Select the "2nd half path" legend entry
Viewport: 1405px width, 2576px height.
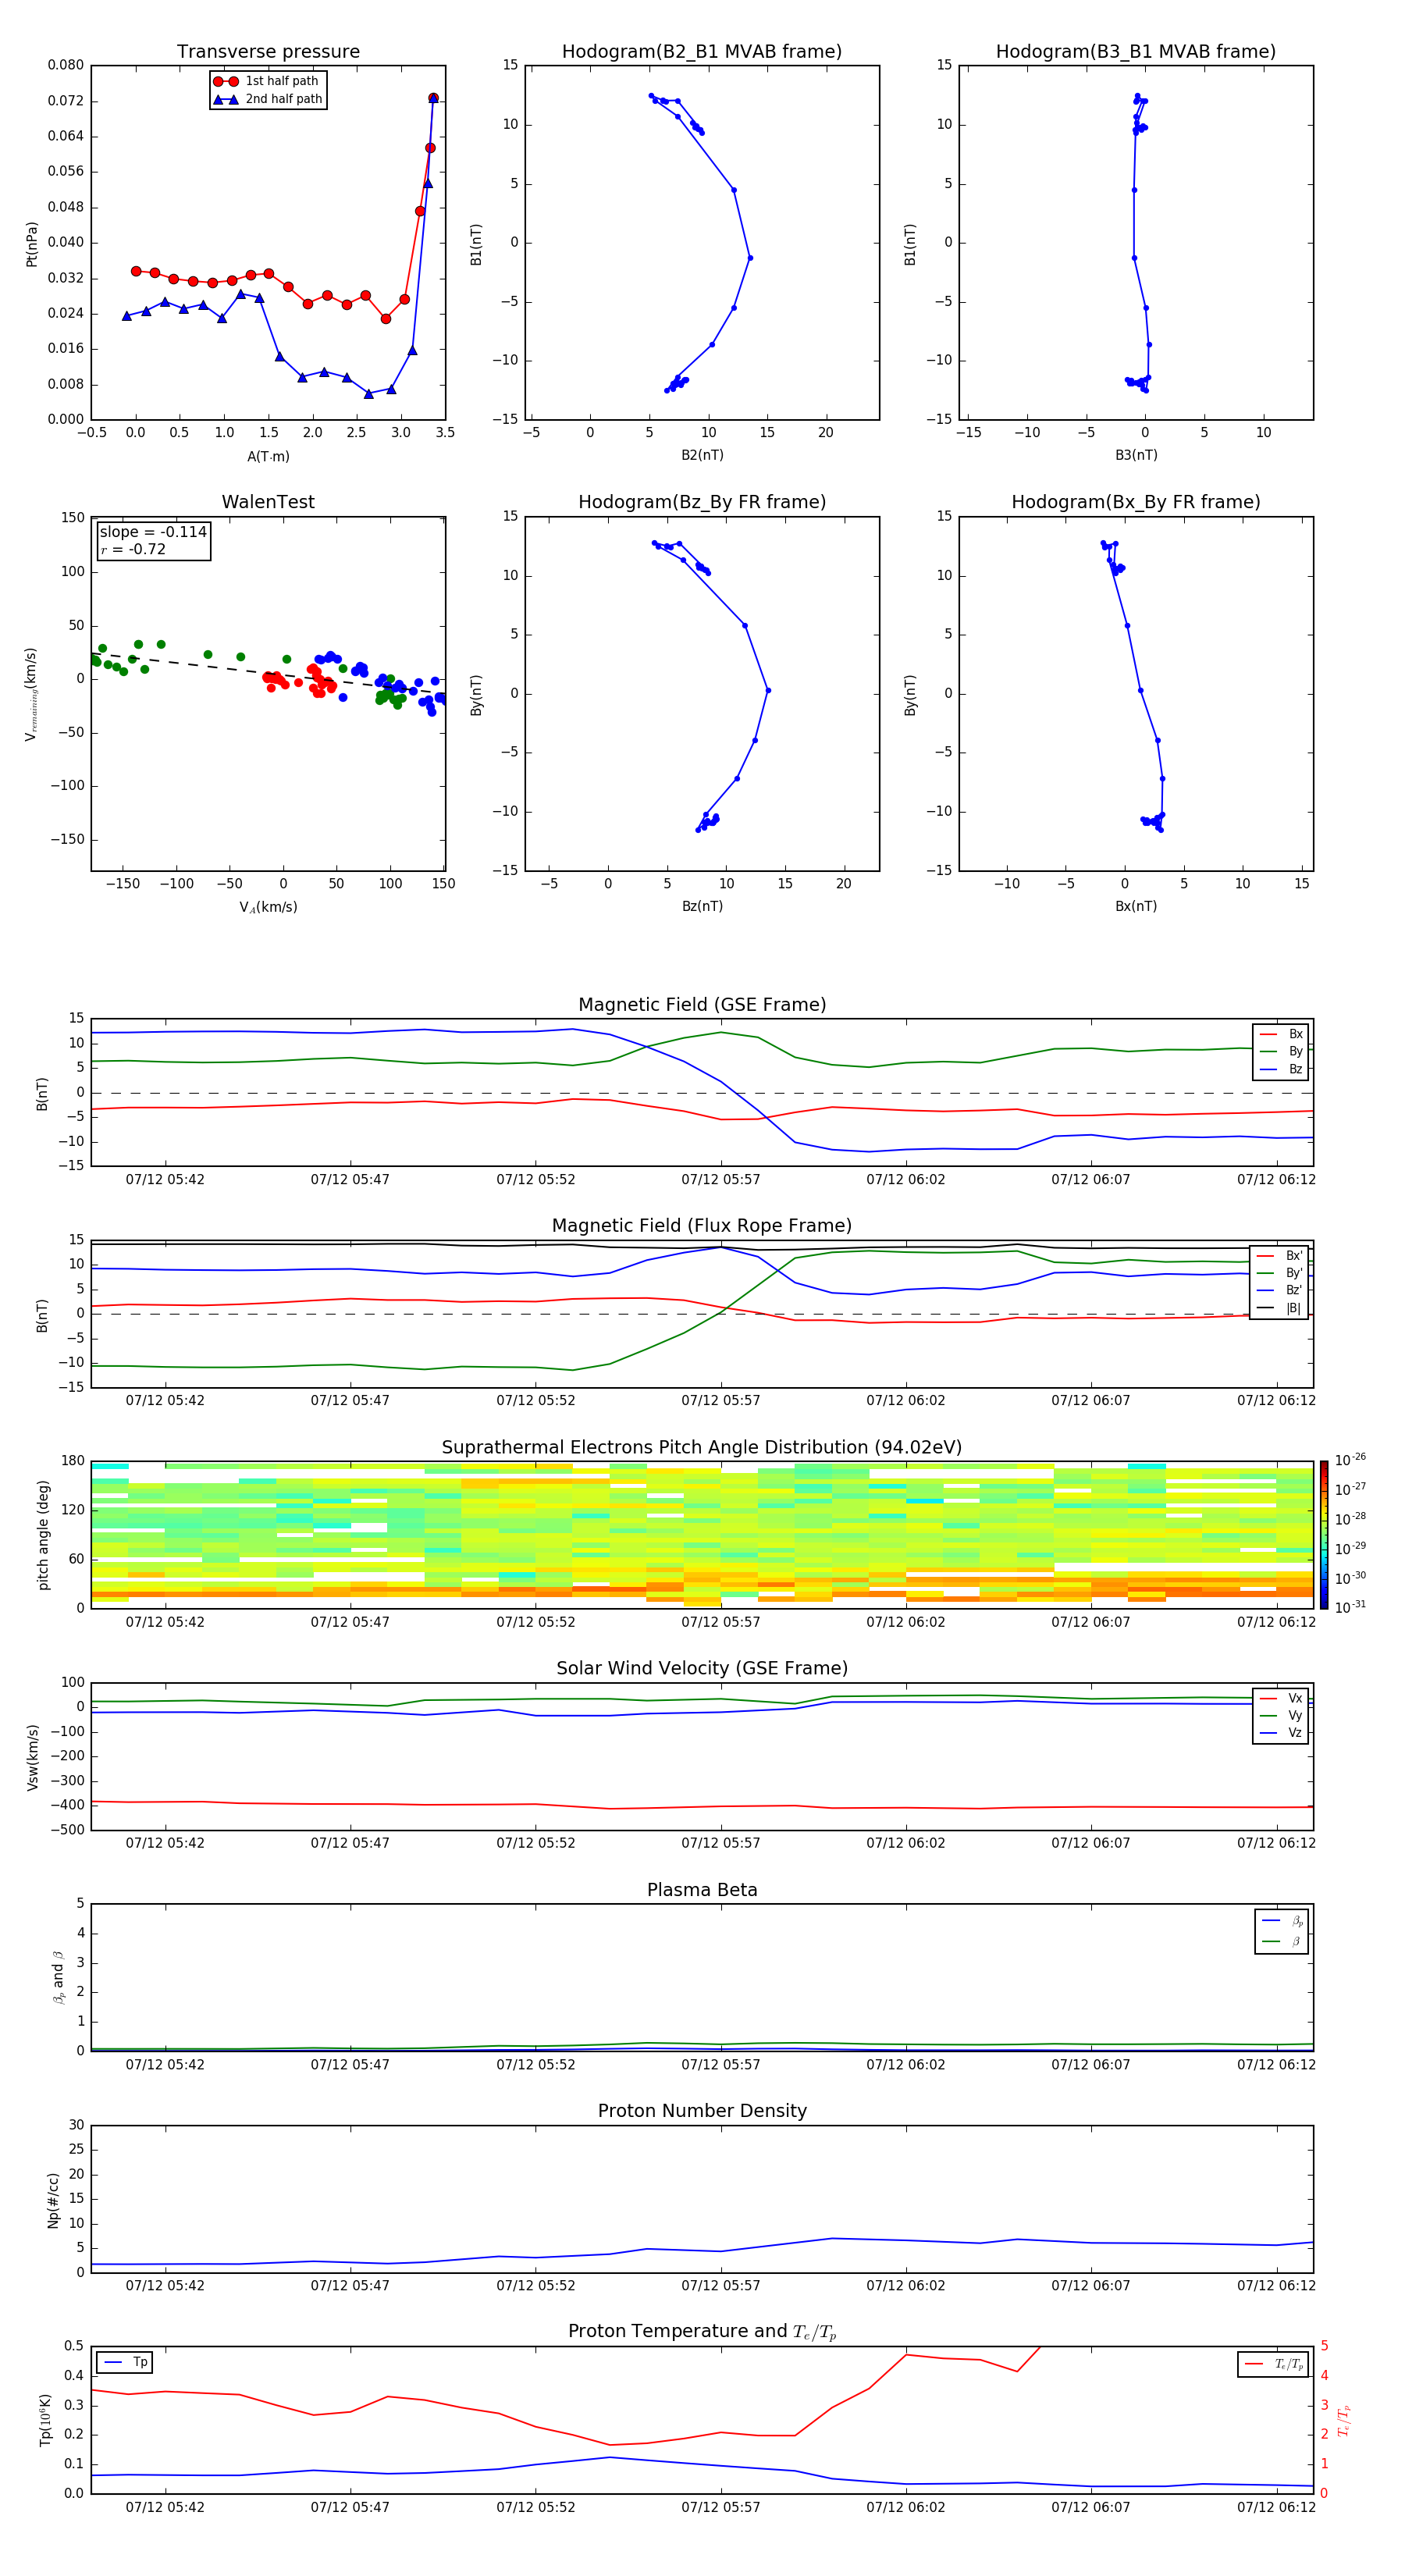[268, 99]
